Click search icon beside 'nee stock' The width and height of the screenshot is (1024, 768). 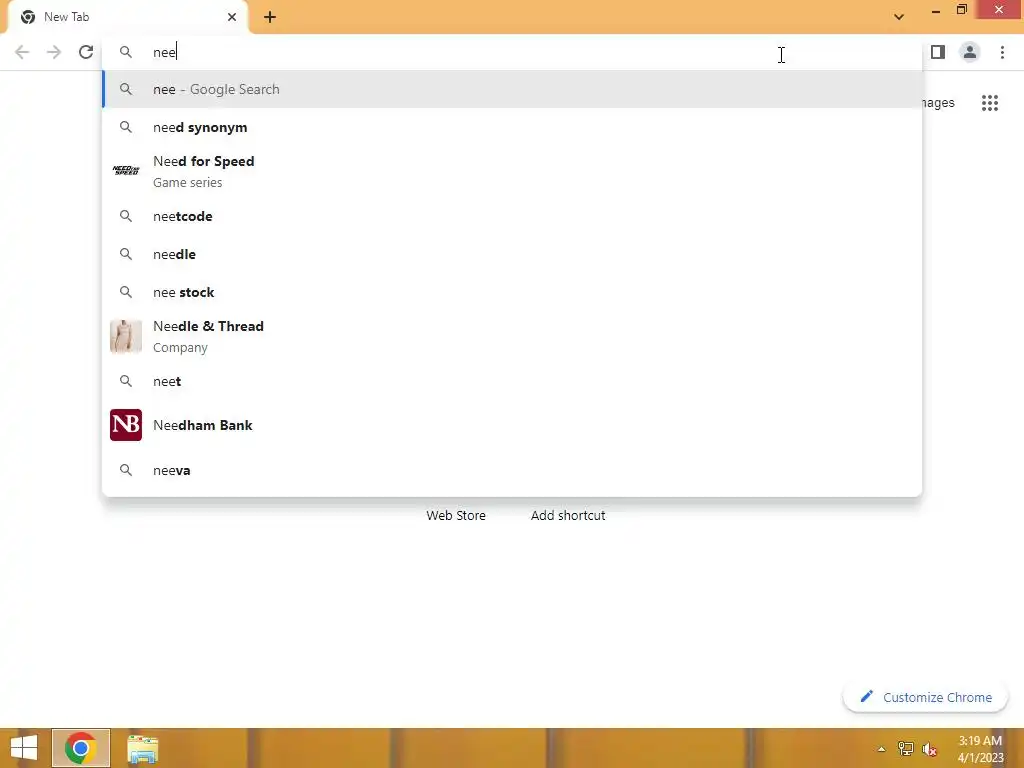tap(126, 292)
